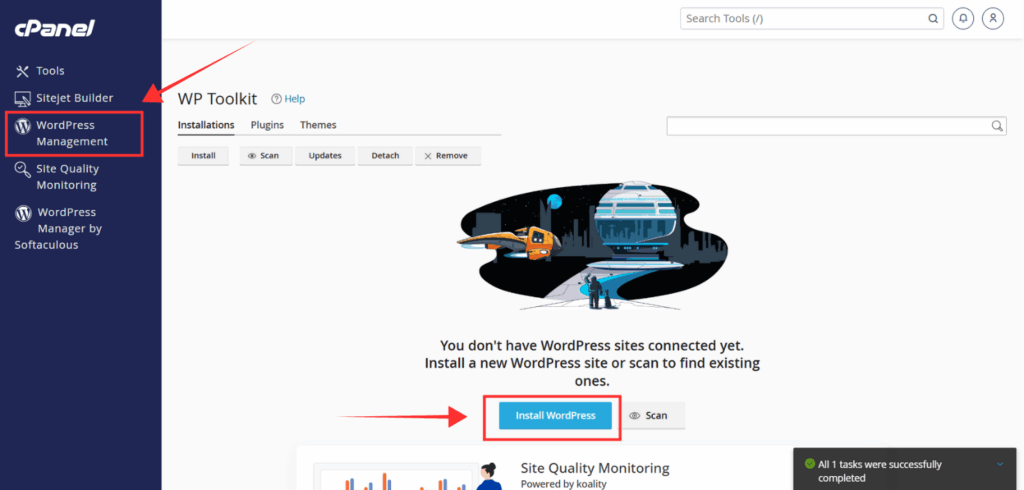This screenshot has width=1024, height=490.
Task: Switch to the Themes tab
Action: [318, 125]
